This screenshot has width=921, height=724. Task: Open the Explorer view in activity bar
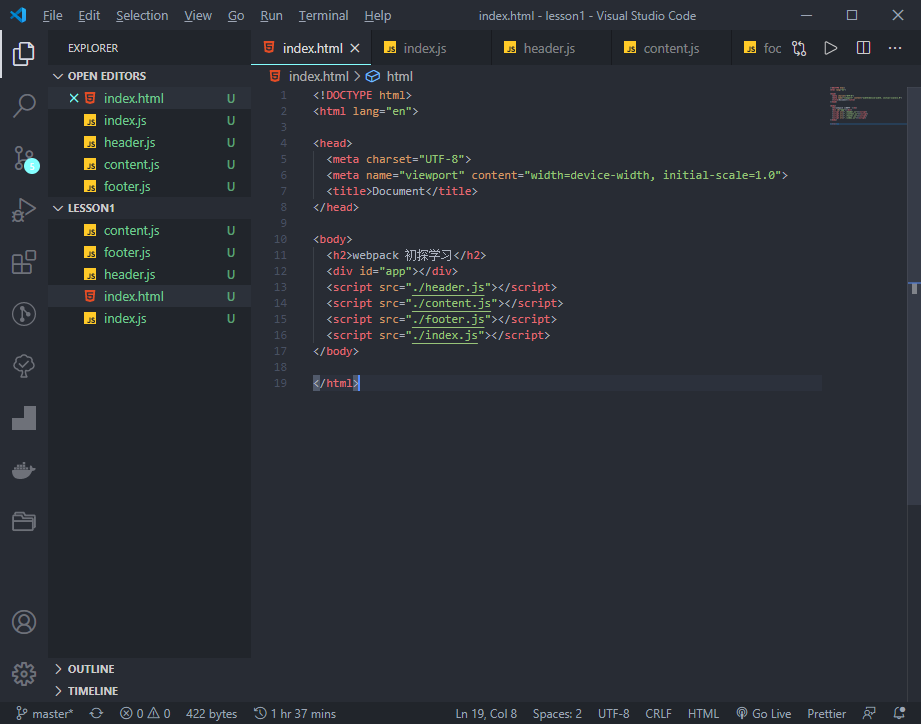tap(23, 53)
